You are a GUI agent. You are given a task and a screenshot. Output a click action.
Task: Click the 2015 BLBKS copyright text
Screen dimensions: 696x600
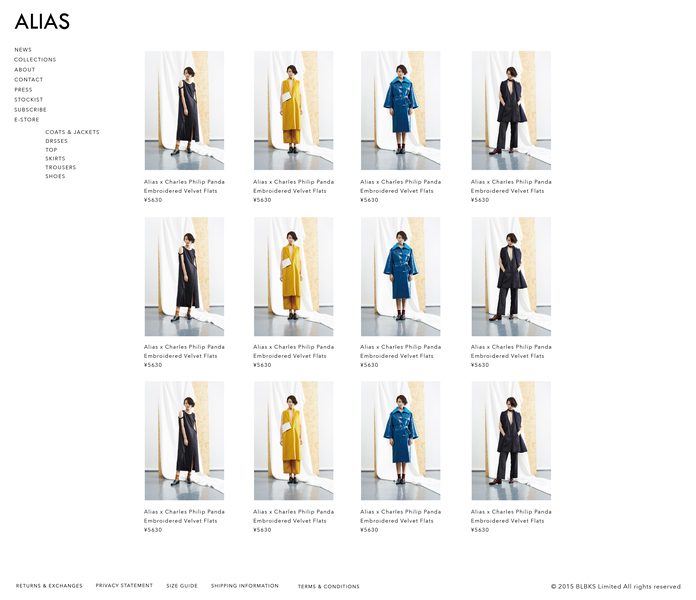point(616,587)
